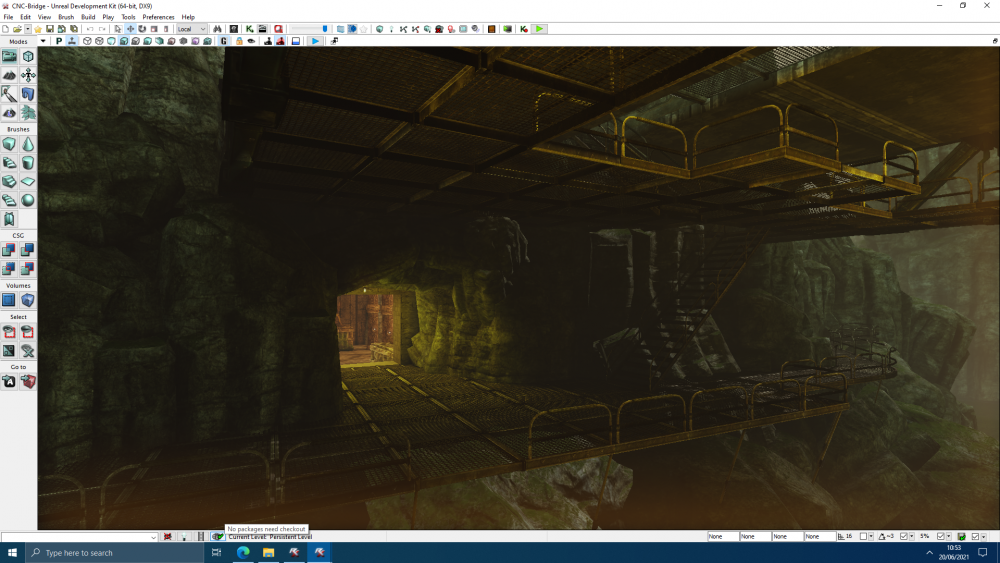Image resolution: width=1000 pixels, height=563 pixels.
Task: Start game with green Play button
Action: tap(540, 29)
